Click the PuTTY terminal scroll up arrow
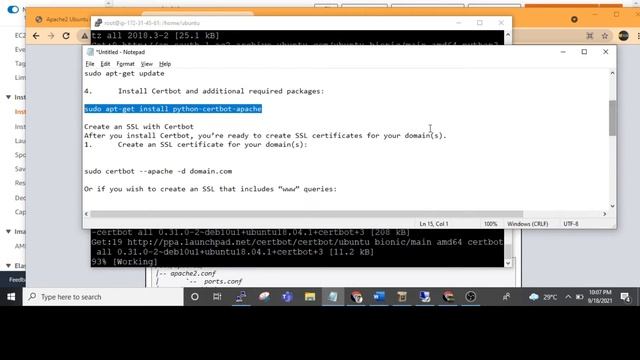The image size is (640, 360). [x=508, y=35]
